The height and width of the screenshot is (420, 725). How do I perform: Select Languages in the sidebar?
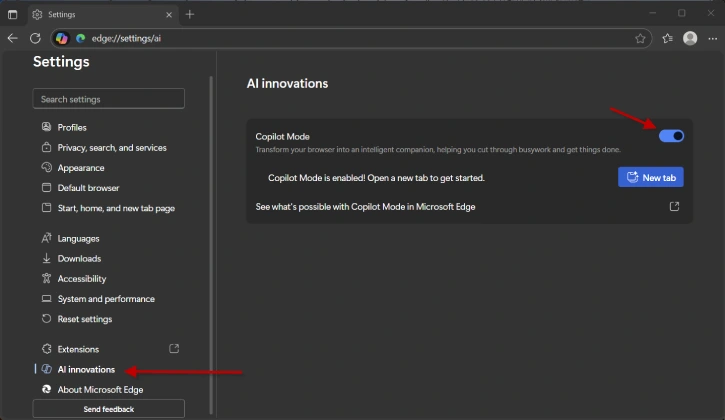click(79, 239)
